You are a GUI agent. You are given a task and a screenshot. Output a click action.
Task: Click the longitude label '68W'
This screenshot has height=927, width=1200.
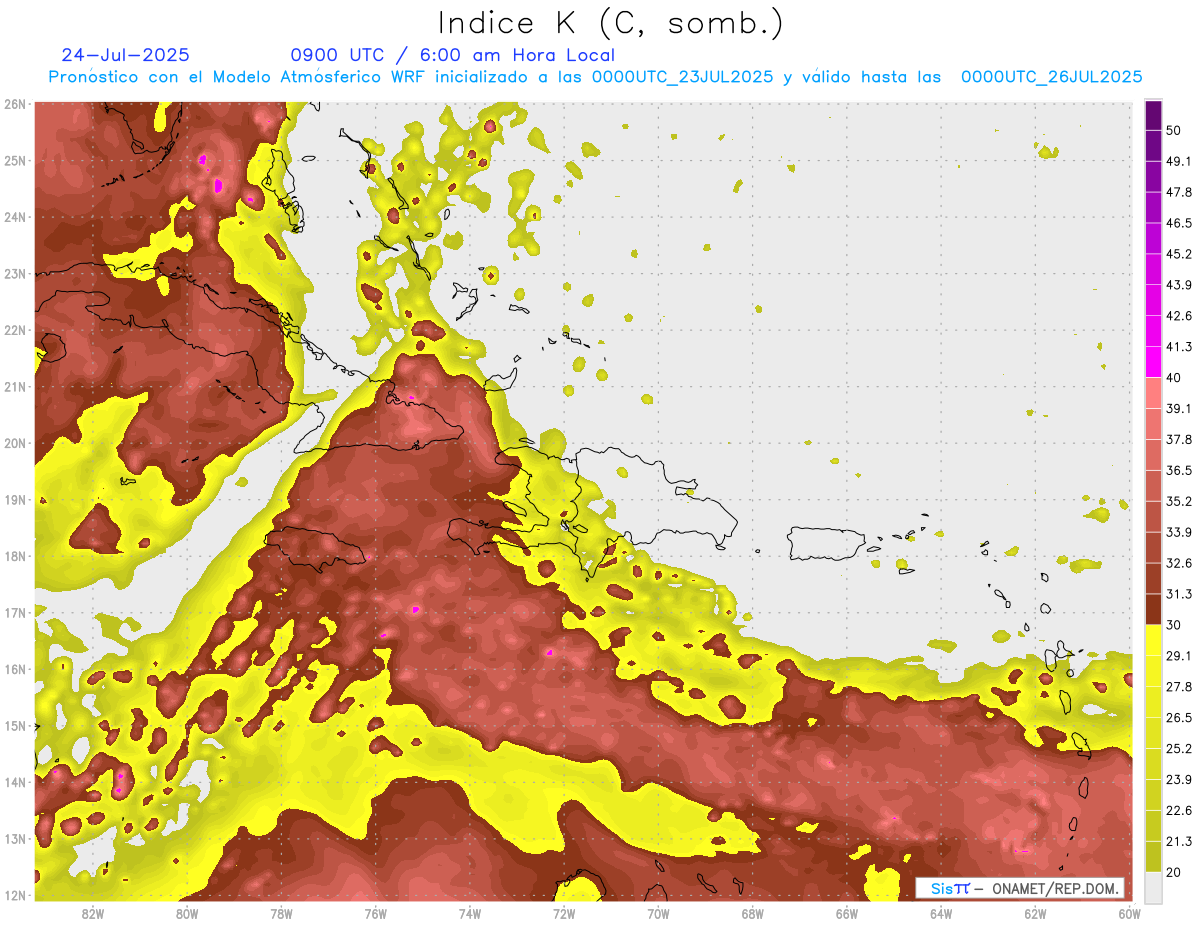coord(753,914)
